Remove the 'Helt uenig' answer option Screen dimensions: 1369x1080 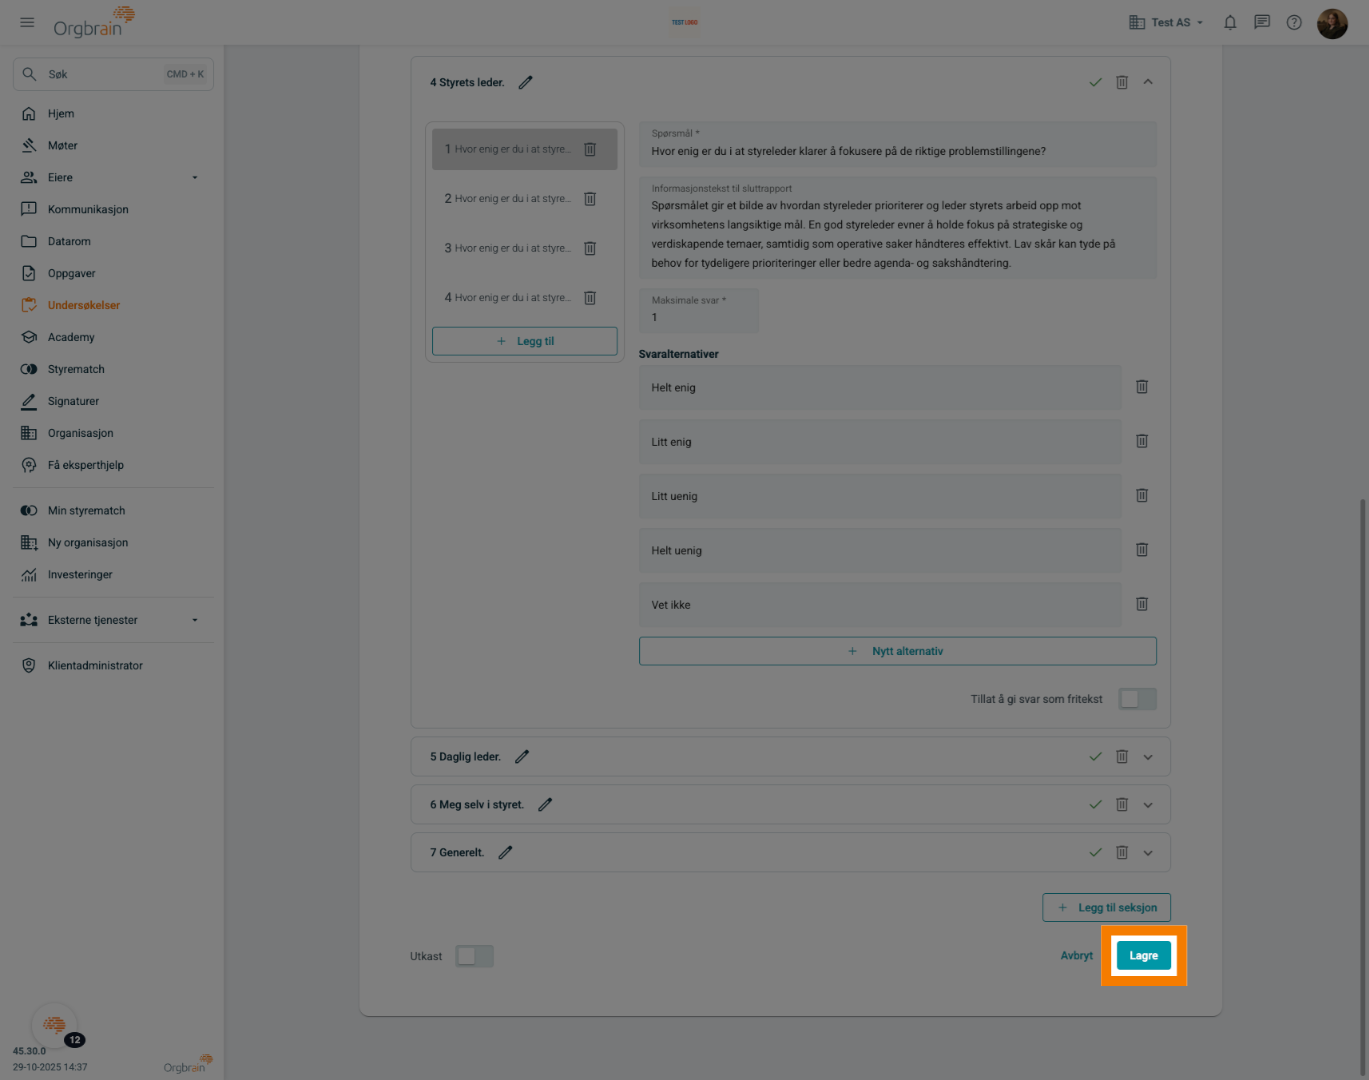pos(1142,550)
